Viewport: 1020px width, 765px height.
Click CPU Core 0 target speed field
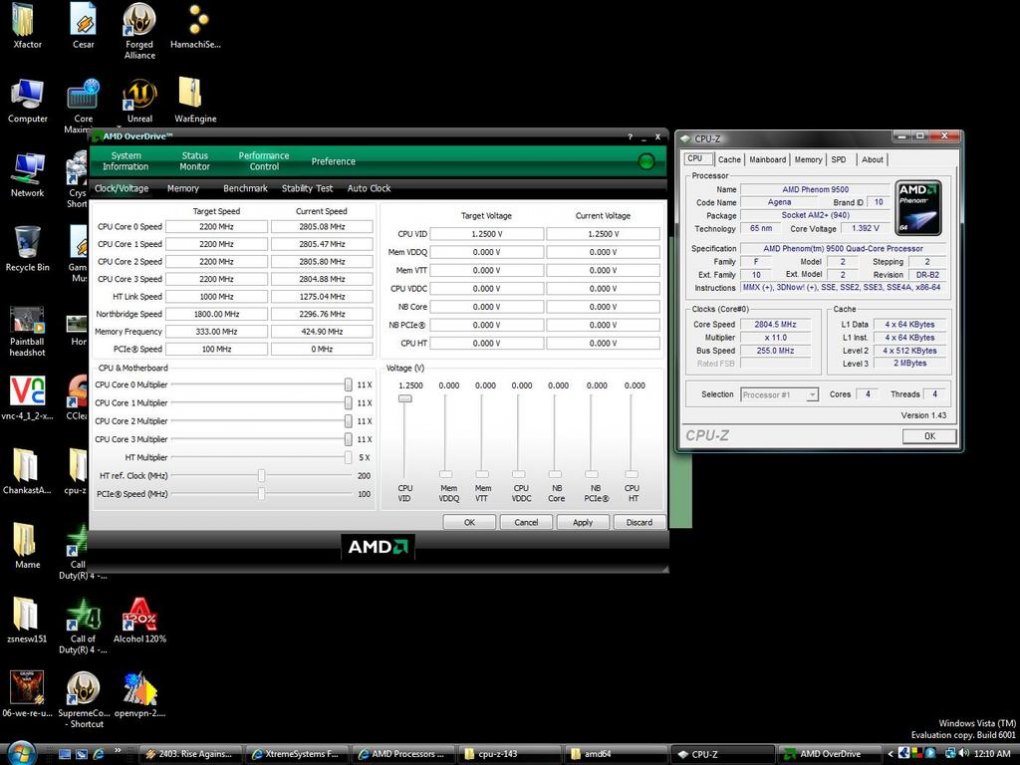pyautogui.click(x=216, y=226)
